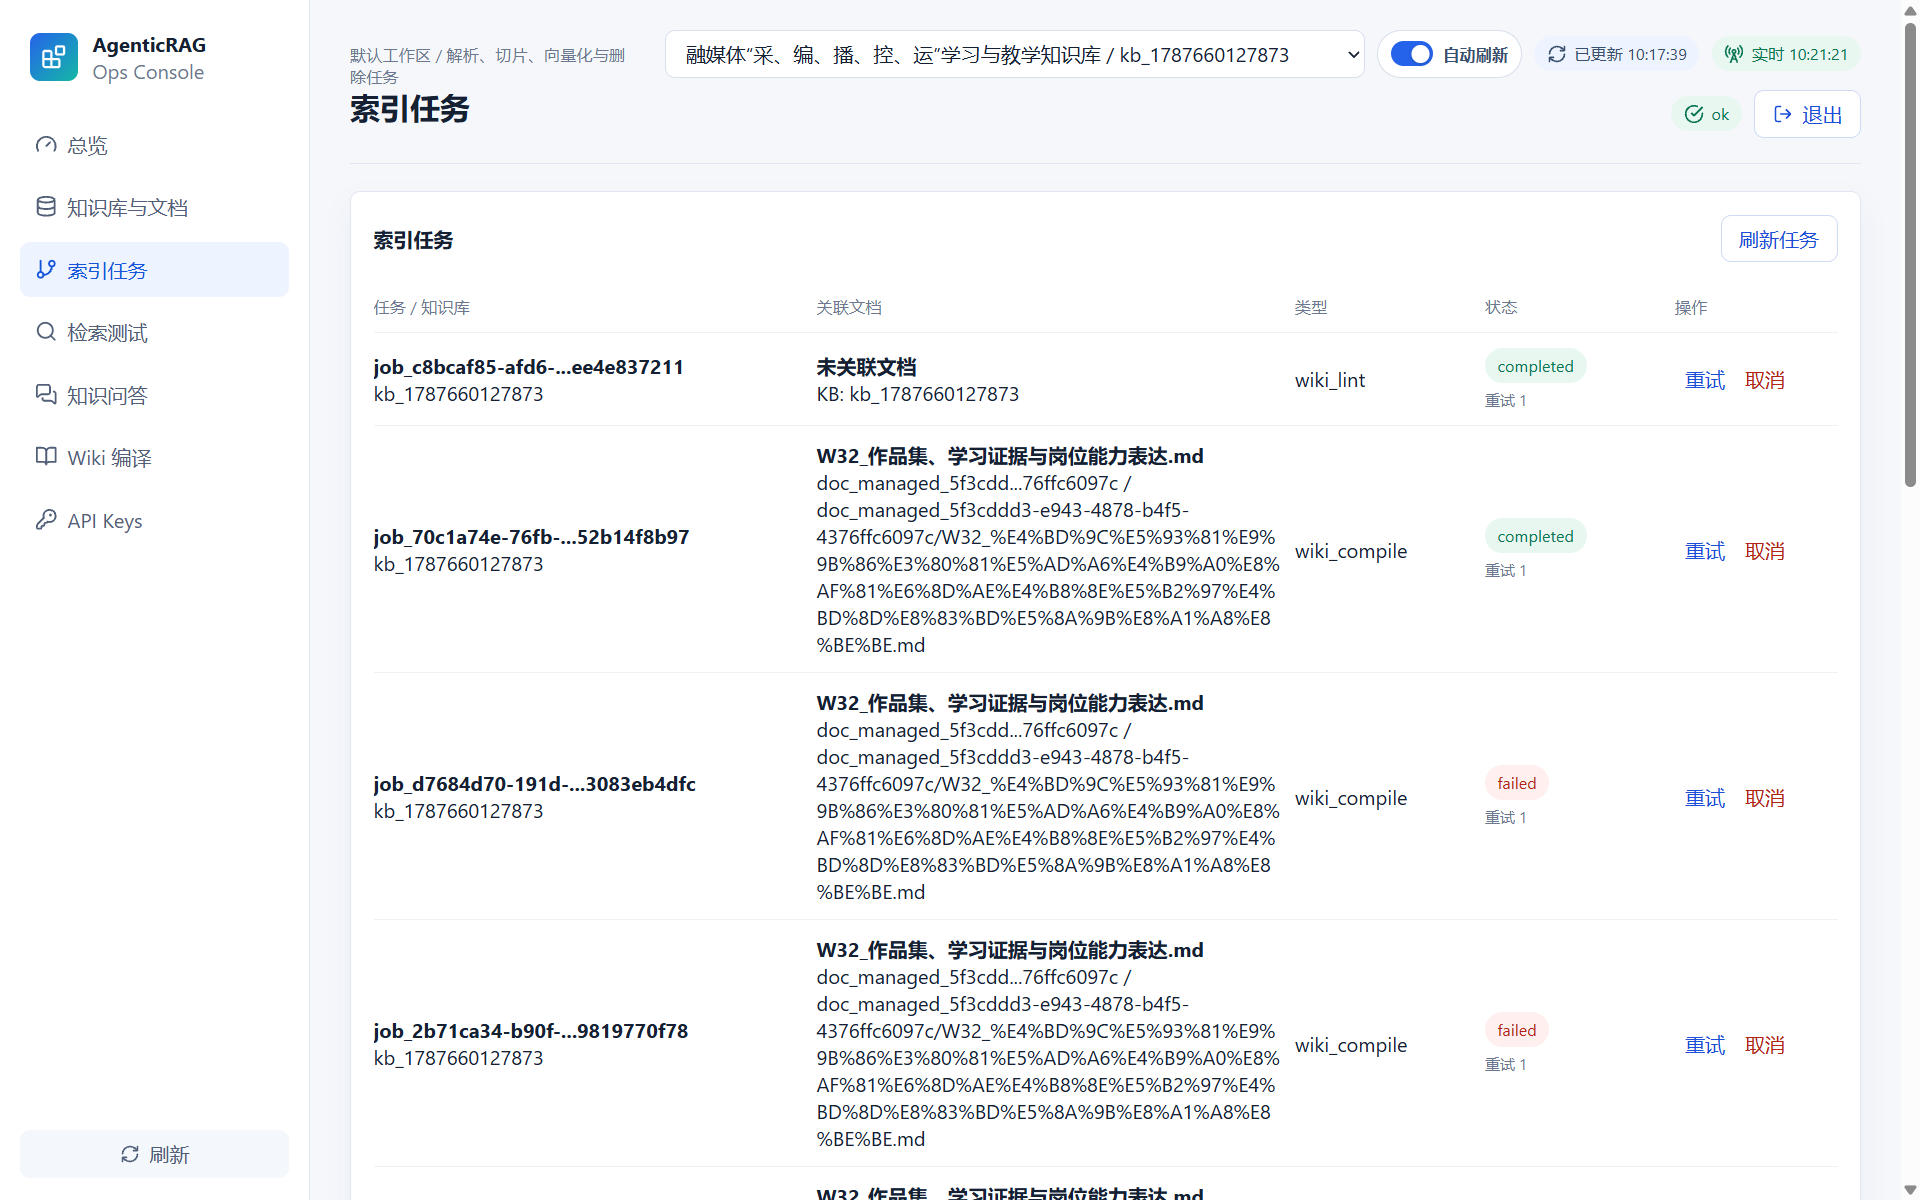
Task: Cancel job_c8bcaf85 wiki_lint task
Action: pyautogui.click(x=1765, y=380)
